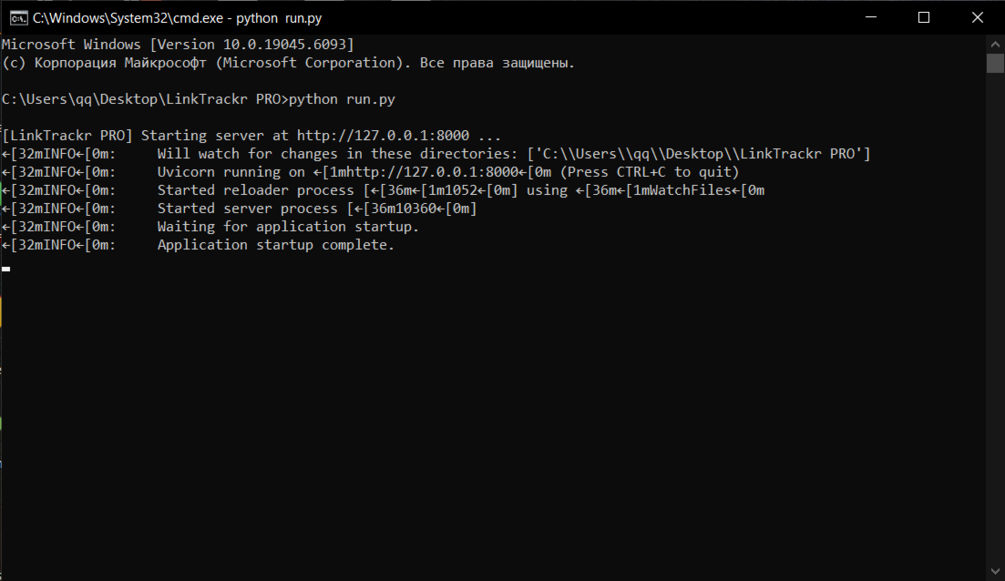Close the python run.py console window
The height and width of the screenshot is (581, 1005).
(x=977, y=17)
